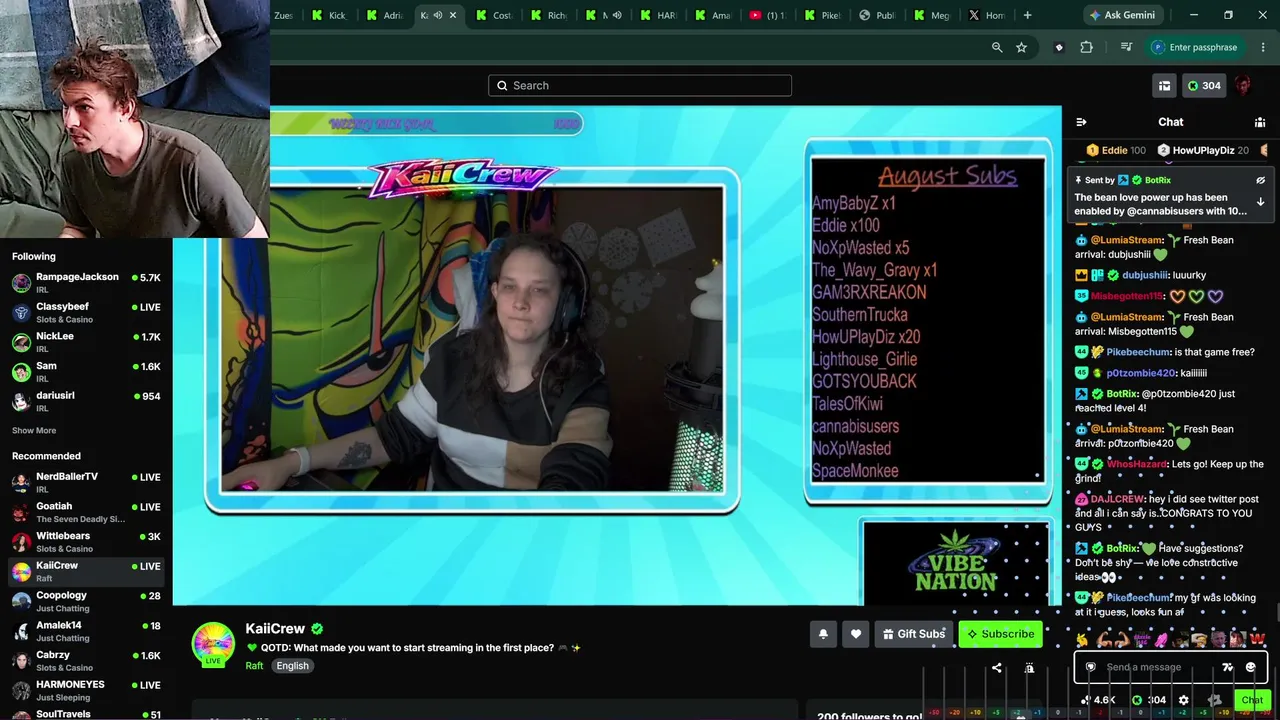Open the KICKs balance showing 304
Viewport: 1280px width, 720px height.
(1204, 86)
